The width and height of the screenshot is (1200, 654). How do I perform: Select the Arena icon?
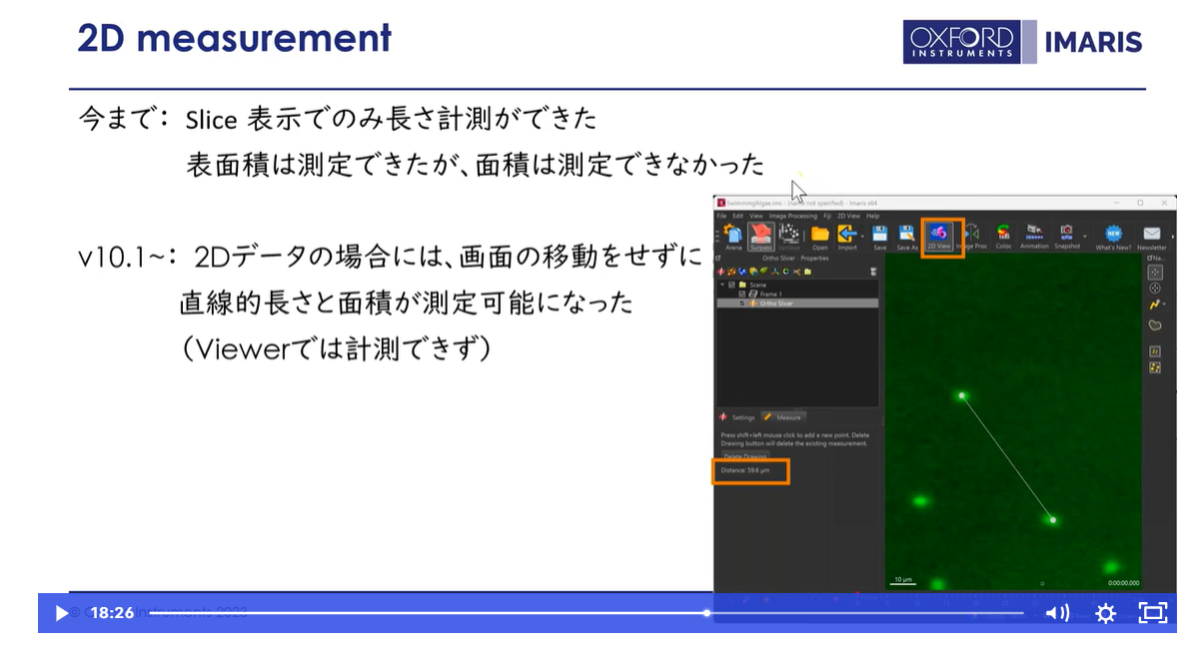coord(733,234)
